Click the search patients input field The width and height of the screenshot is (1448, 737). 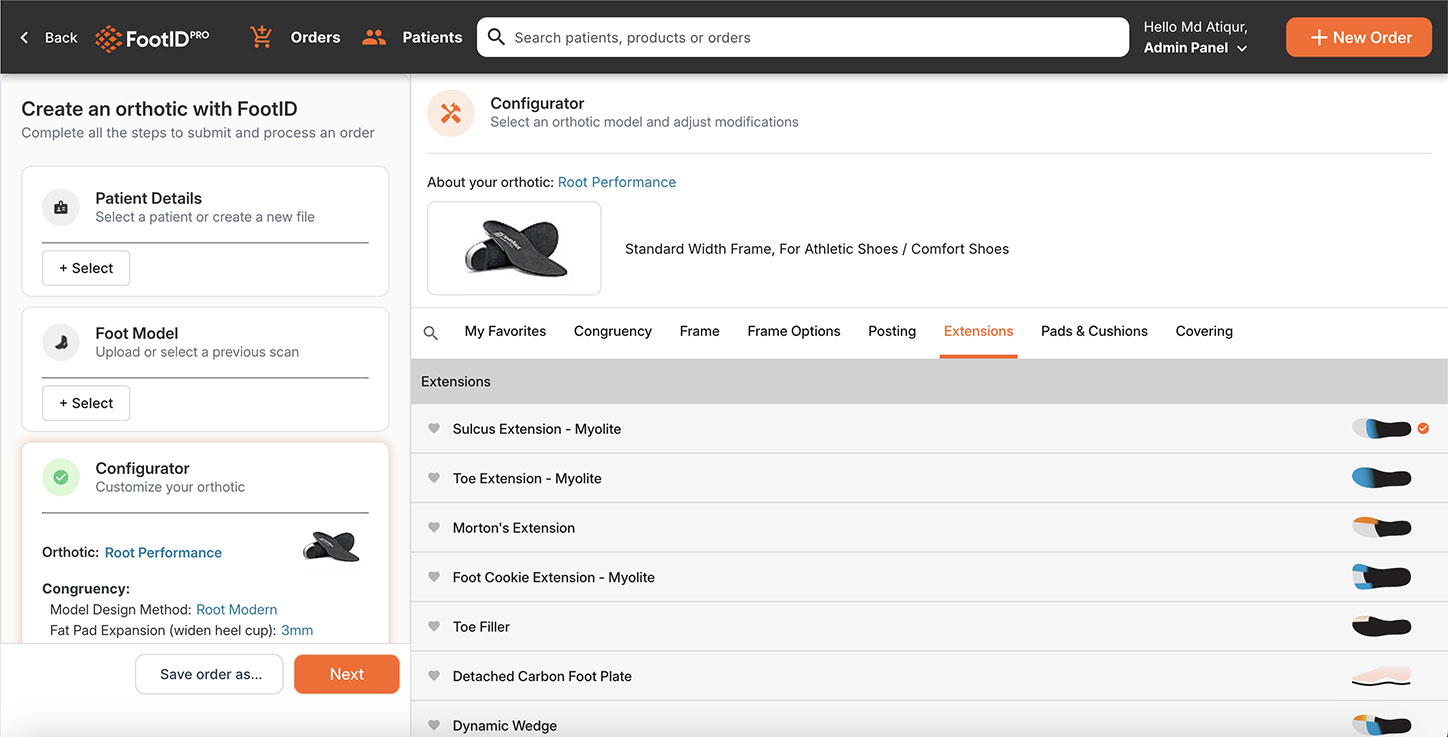[803, 37]
